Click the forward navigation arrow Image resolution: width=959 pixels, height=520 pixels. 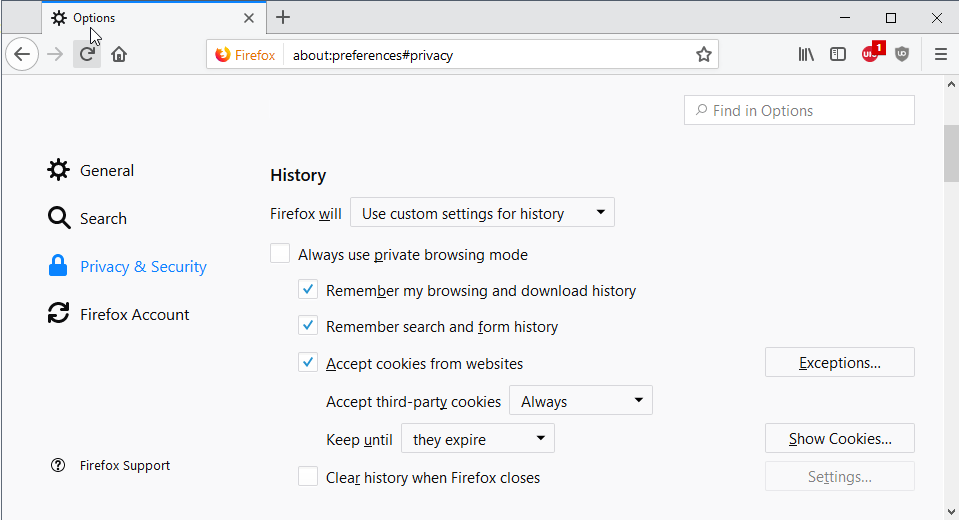(x=55, y=54)
